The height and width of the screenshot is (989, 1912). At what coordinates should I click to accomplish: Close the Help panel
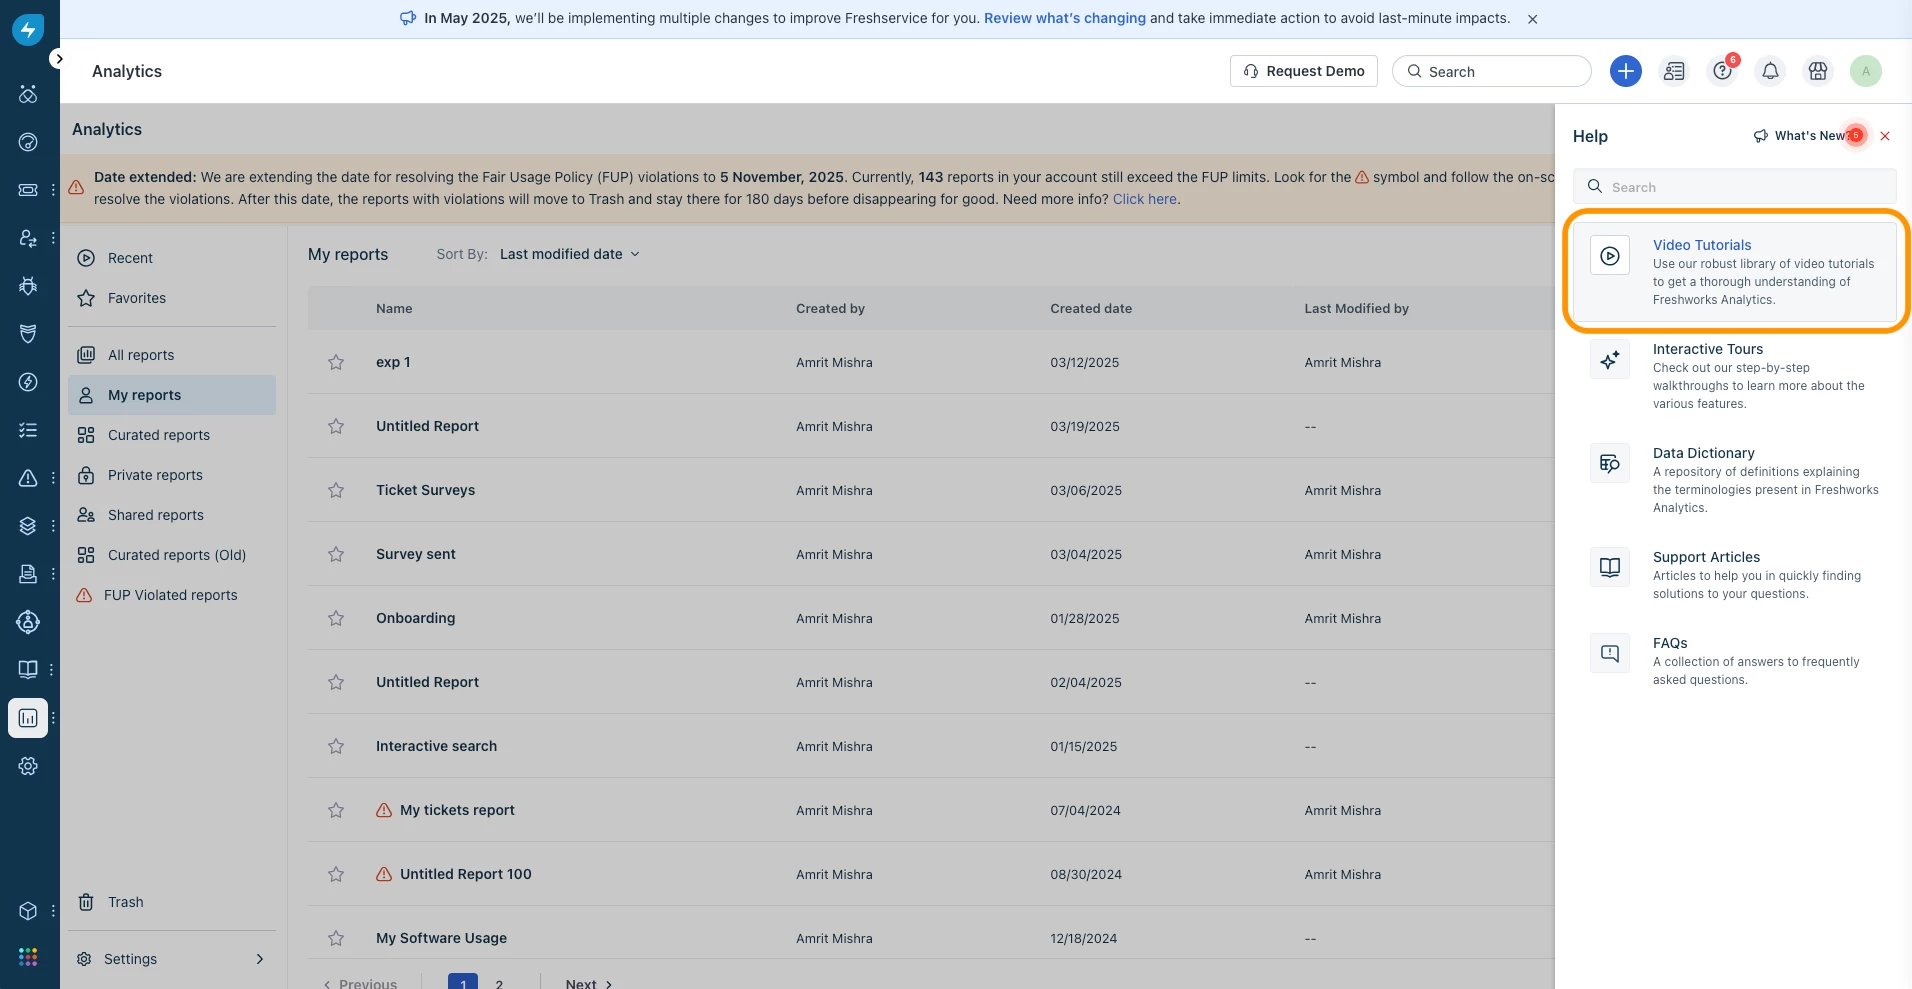[1885, 136]
